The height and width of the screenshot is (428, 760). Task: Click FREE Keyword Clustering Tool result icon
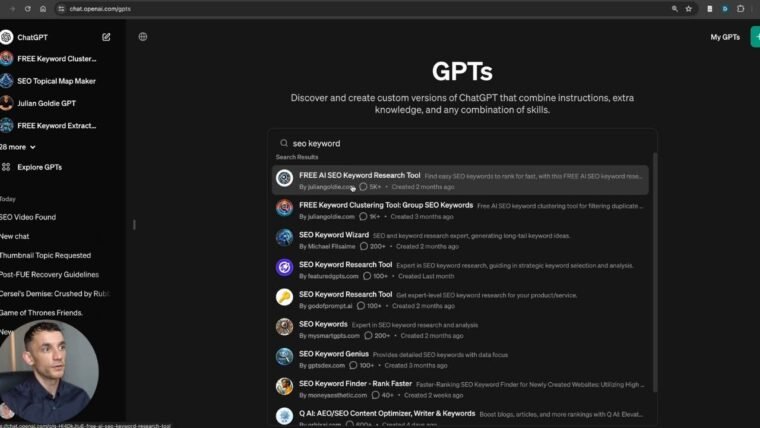point(285,207)
